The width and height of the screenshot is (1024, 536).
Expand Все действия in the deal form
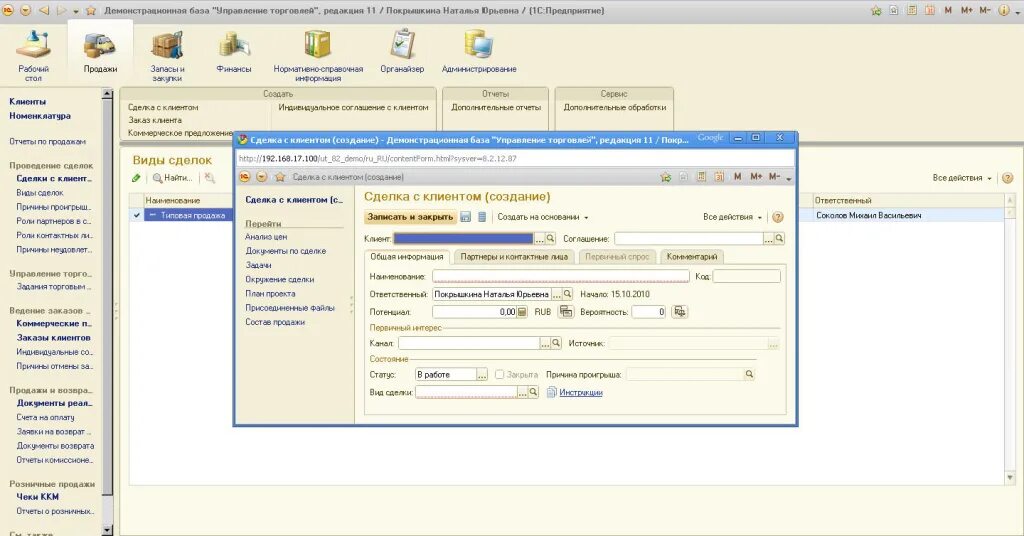(x=732, y=217)
